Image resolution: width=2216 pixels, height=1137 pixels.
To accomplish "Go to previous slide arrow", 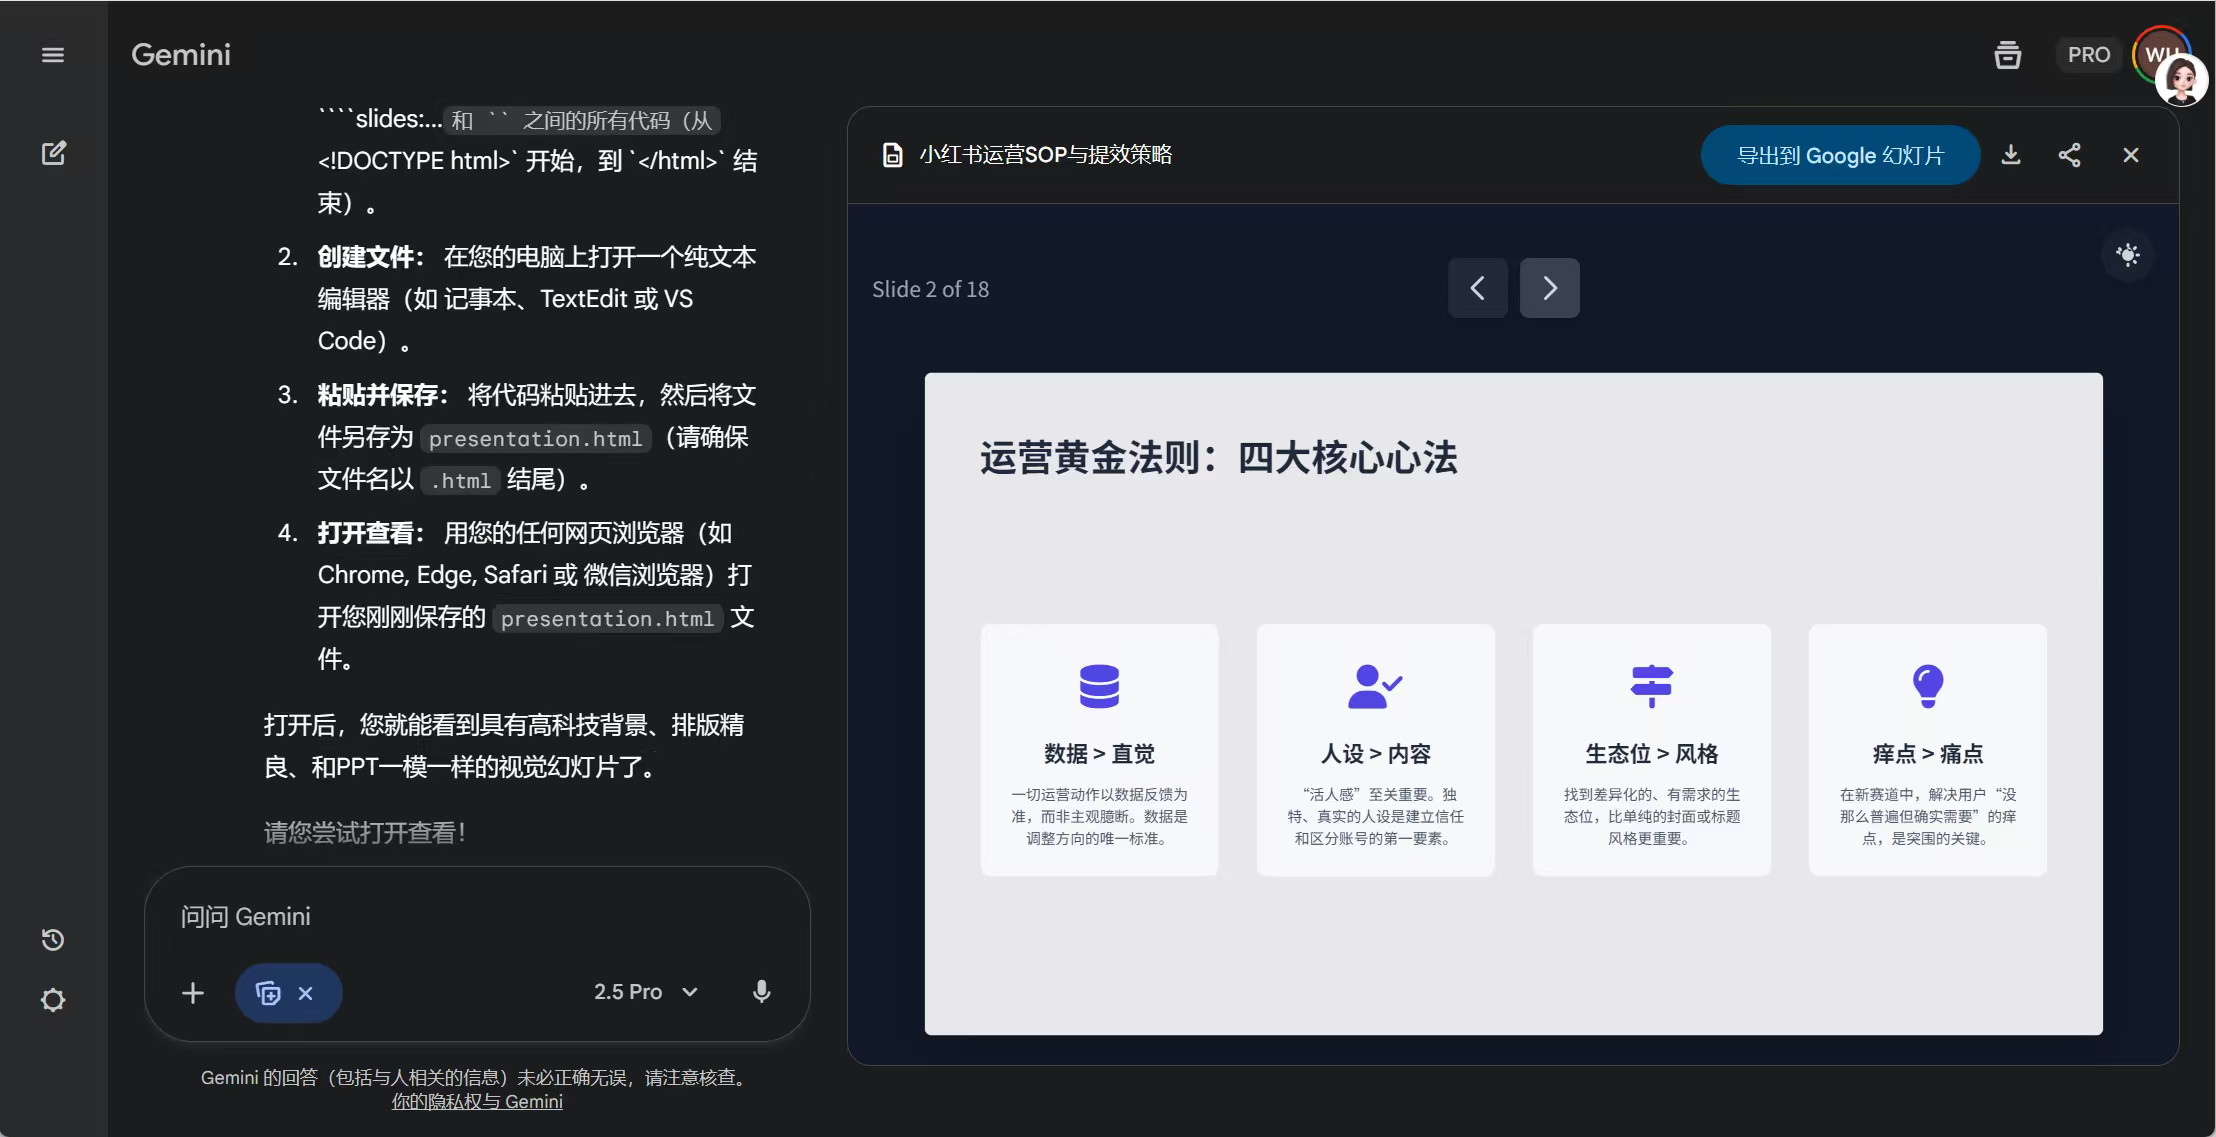I will [1477, 288].
